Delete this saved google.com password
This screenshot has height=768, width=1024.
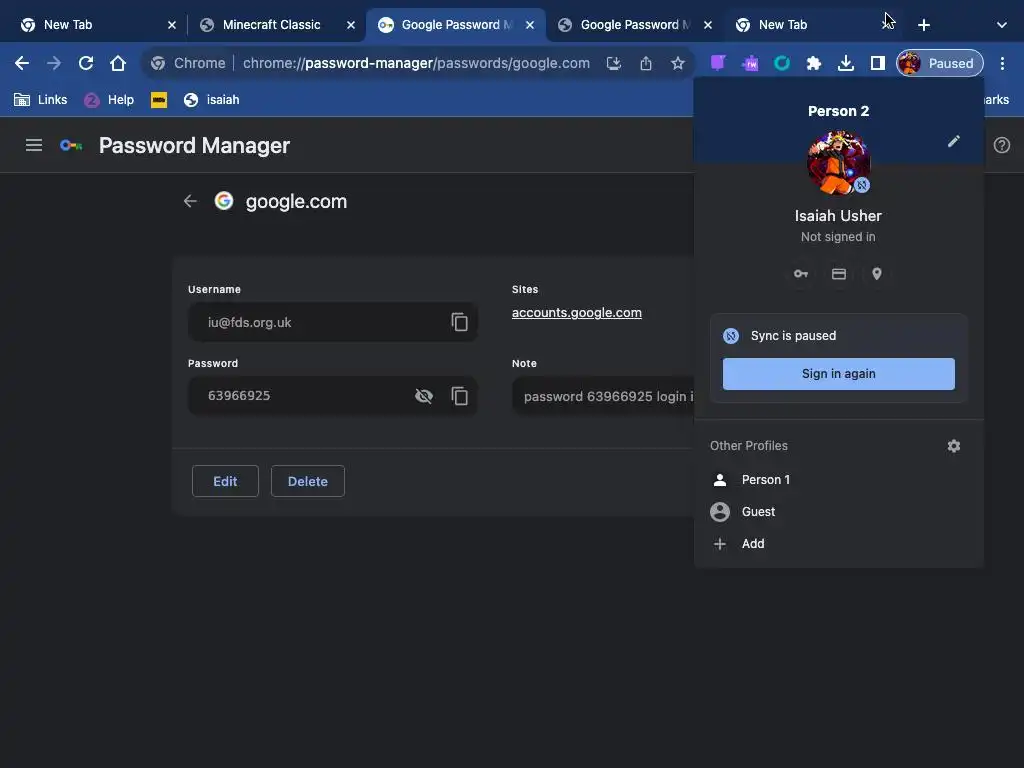pos(308,481)
